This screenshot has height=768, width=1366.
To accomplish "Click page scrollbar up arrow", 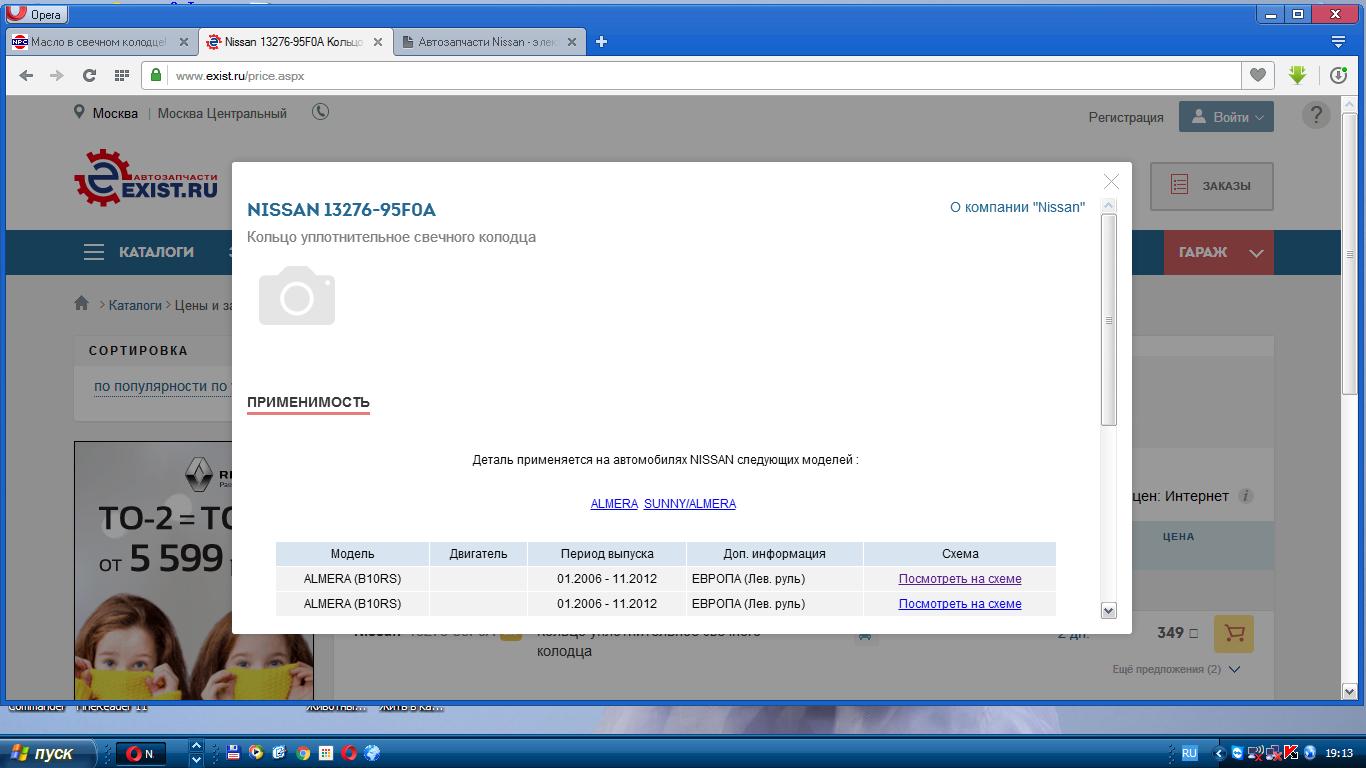I will 1349,103.
